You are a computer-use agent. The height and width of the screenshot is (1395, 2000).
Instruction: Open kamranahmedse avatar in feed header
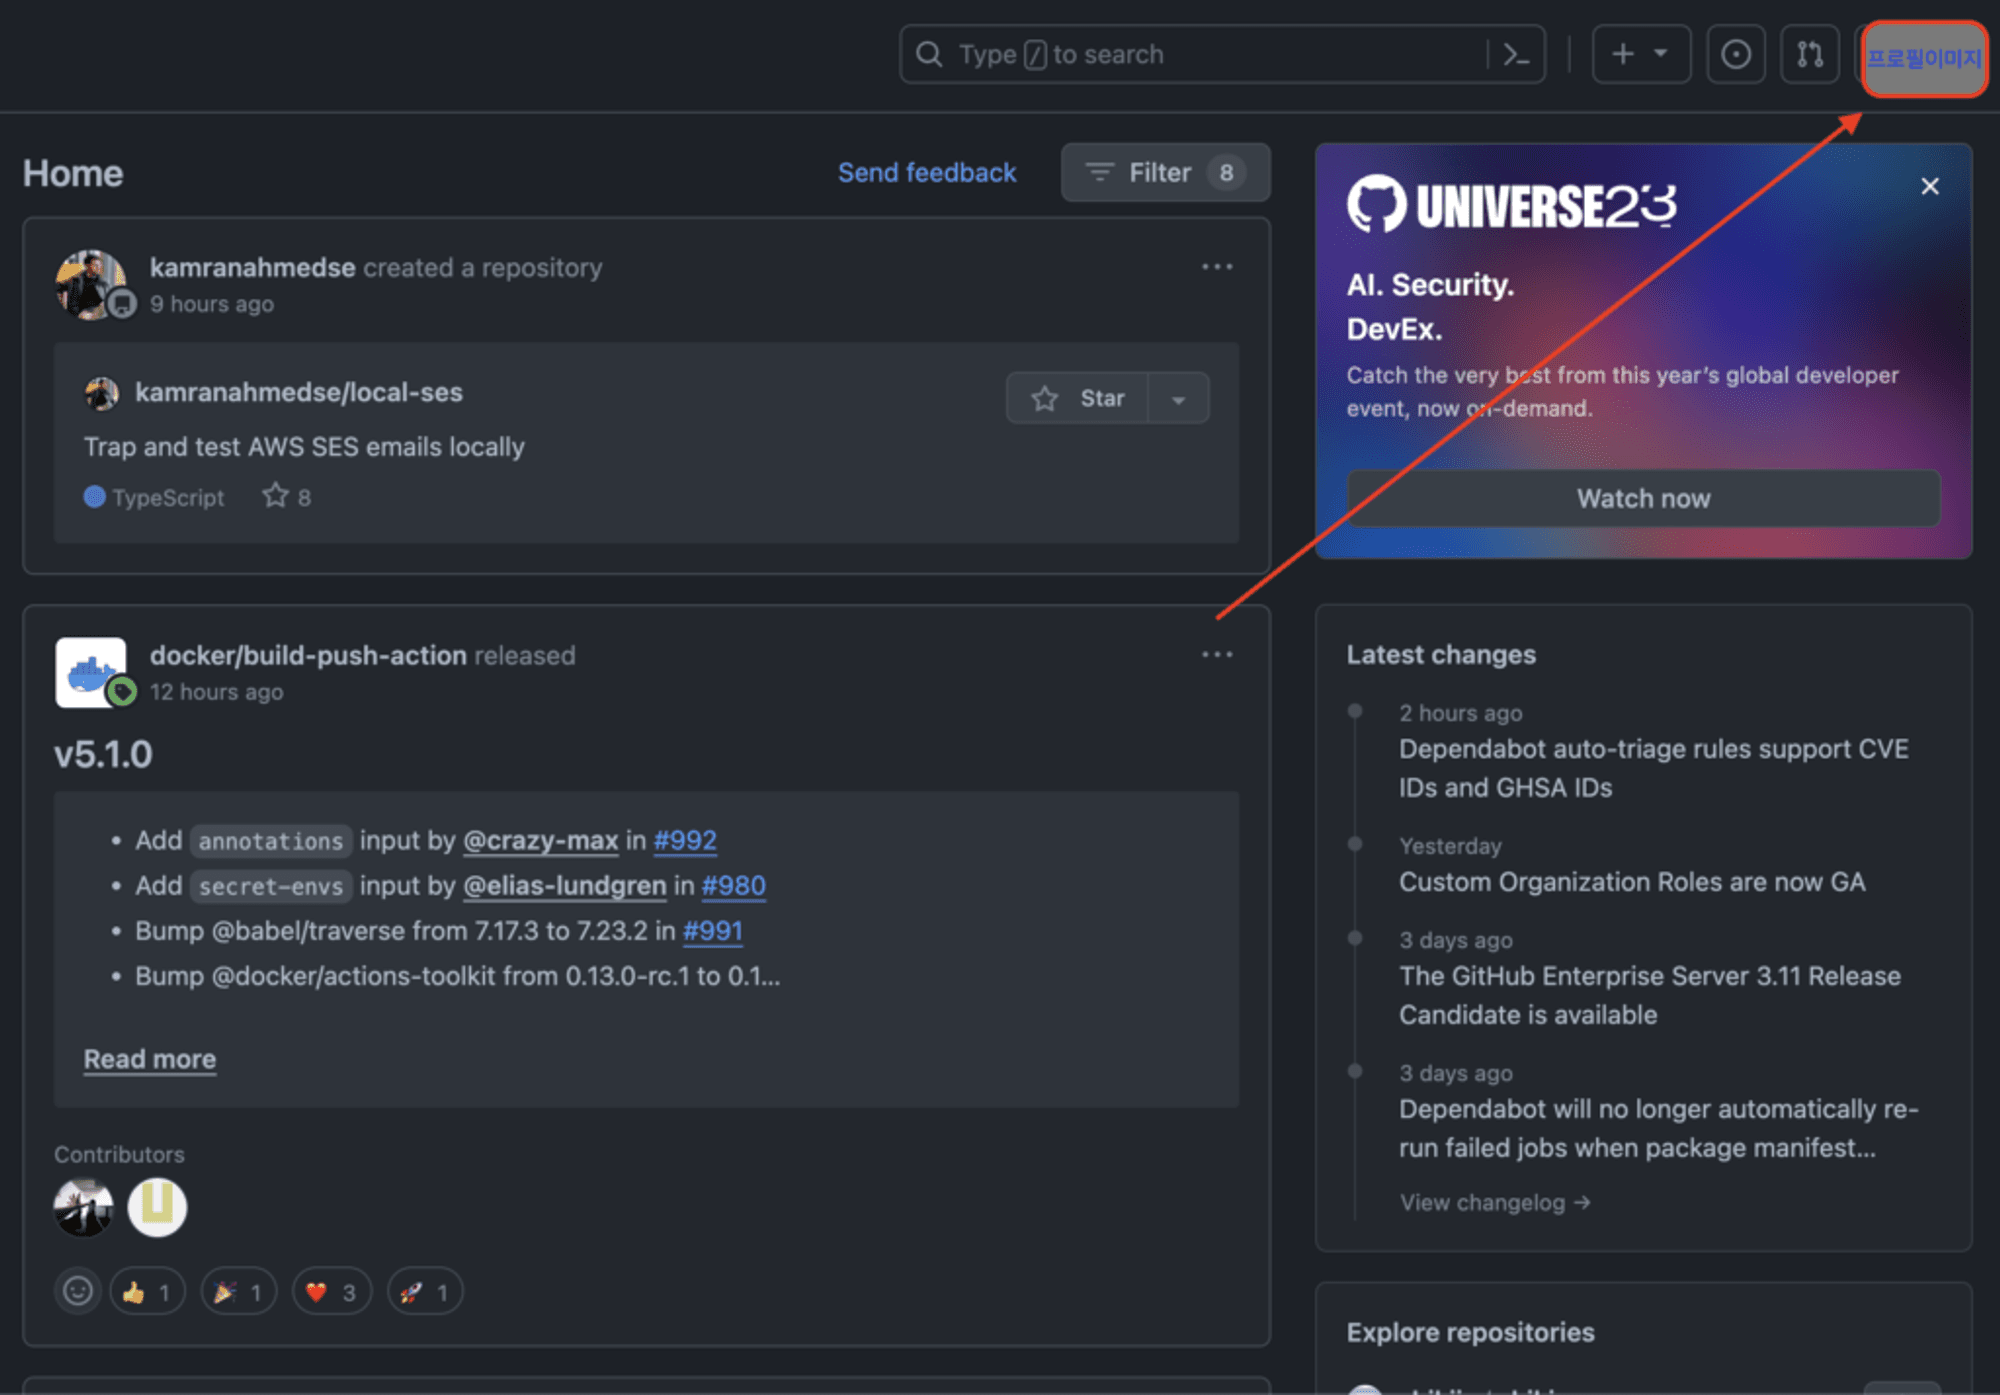[92, 285]
